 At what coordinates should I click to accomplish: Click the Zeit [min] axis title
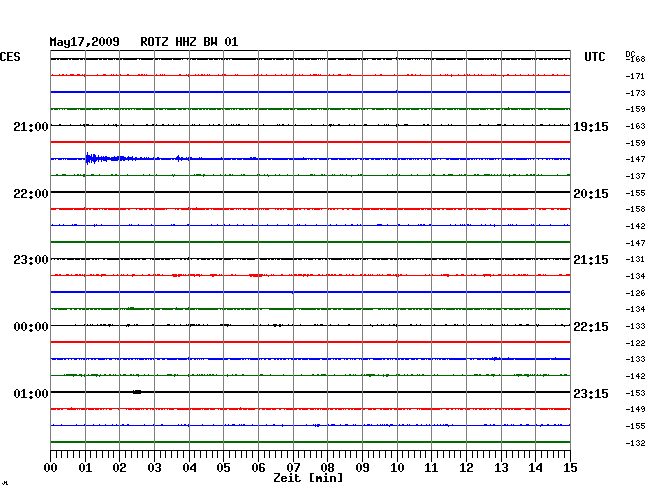(308, 478)
